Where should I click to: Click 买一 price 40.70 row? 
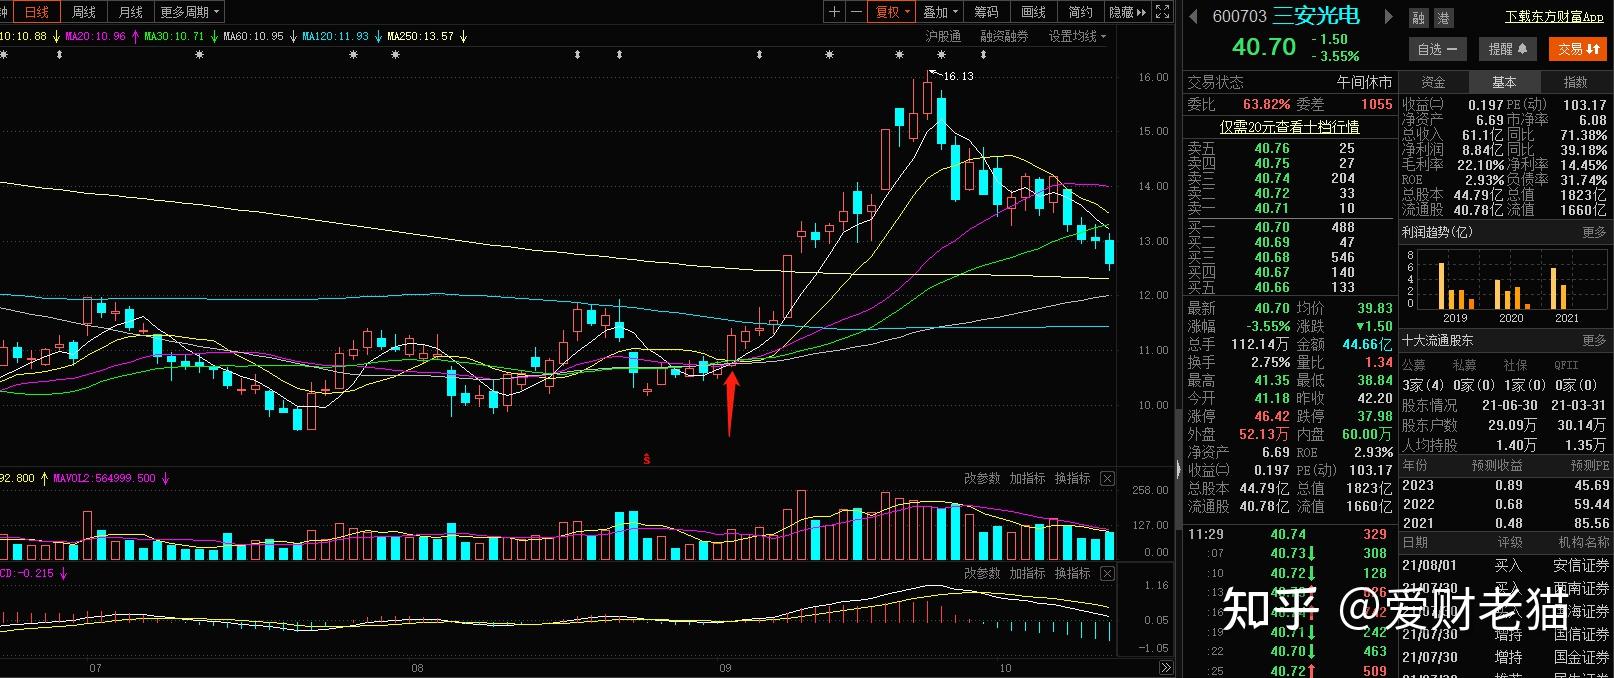pos(1289,227)
